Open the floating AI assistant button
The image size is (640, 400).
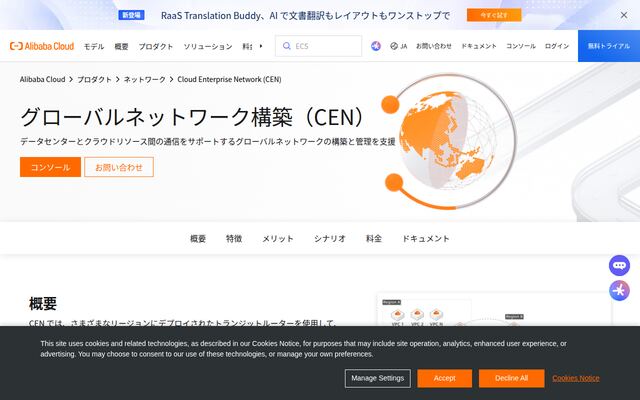point(619,291)
